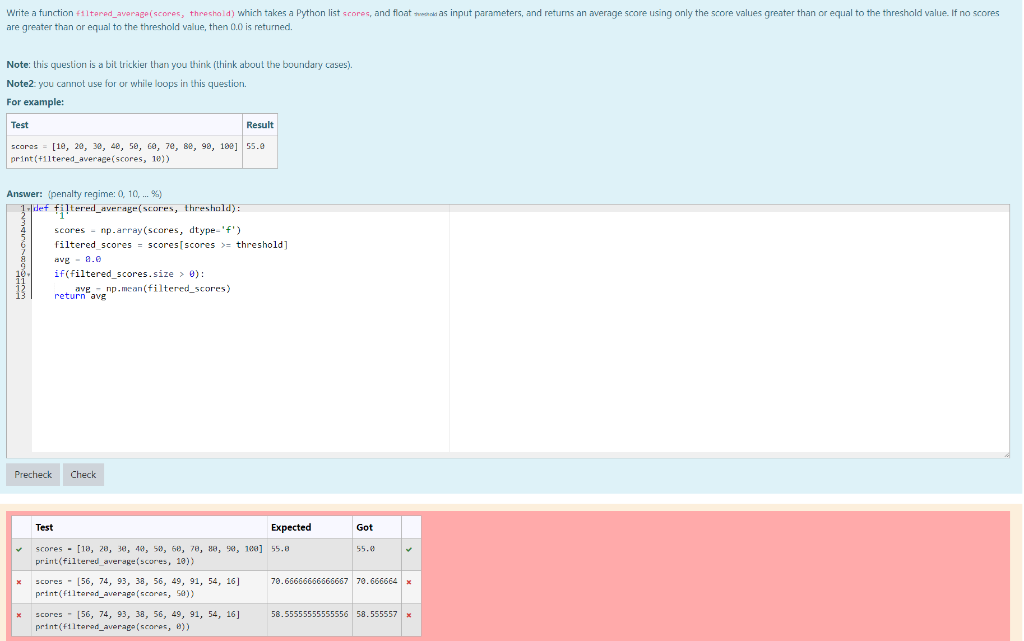Image resolution: width=1024 pixels, height=641 pixels.
Task: Collapse the if block on line 10
Action: click(28, 274)
